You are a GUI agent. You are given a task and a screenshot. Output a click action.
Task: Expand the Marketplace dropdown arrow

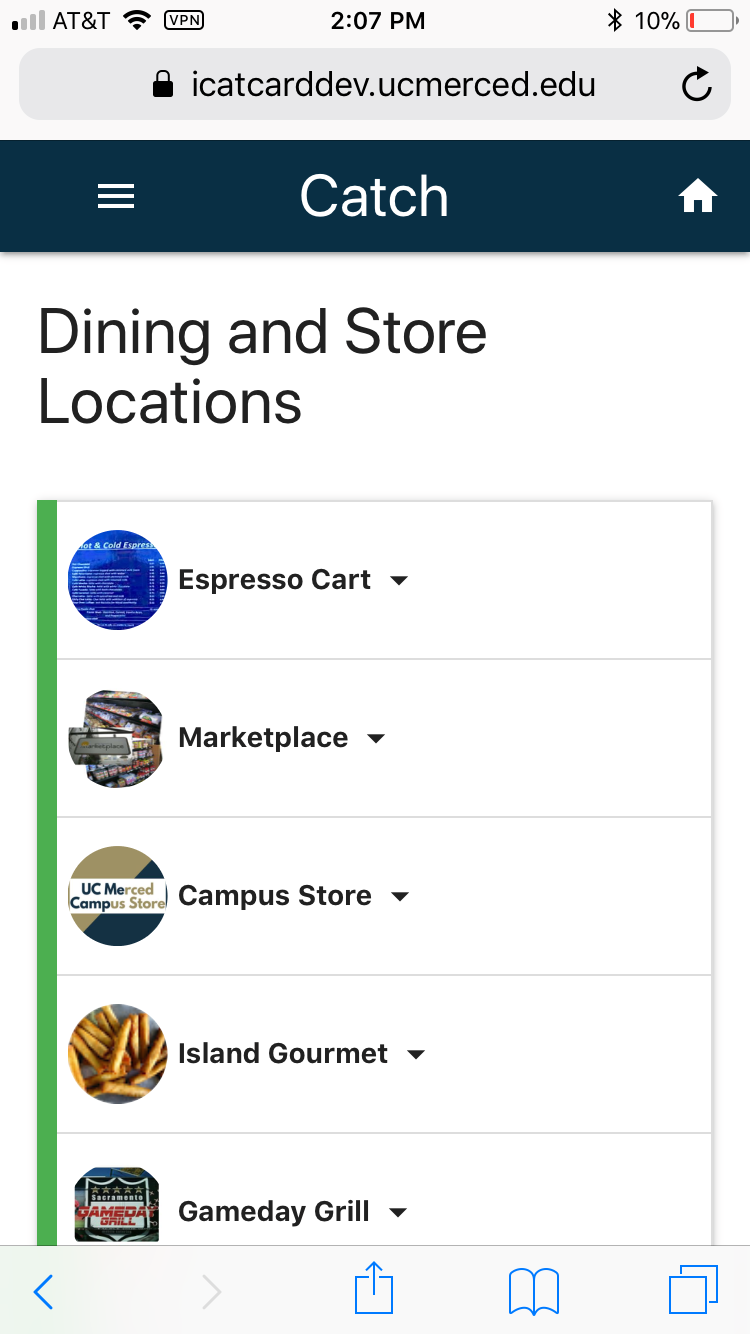point(376,739)
